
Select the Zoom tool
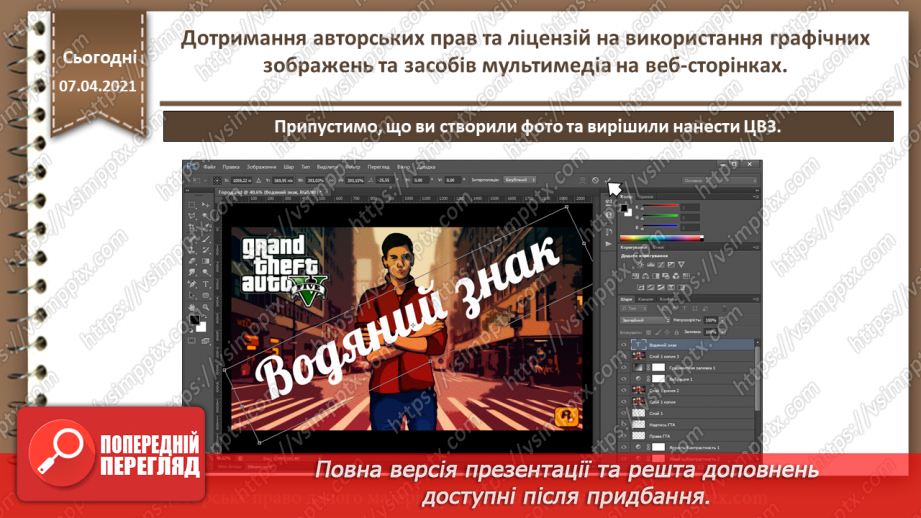coord(206,307)
